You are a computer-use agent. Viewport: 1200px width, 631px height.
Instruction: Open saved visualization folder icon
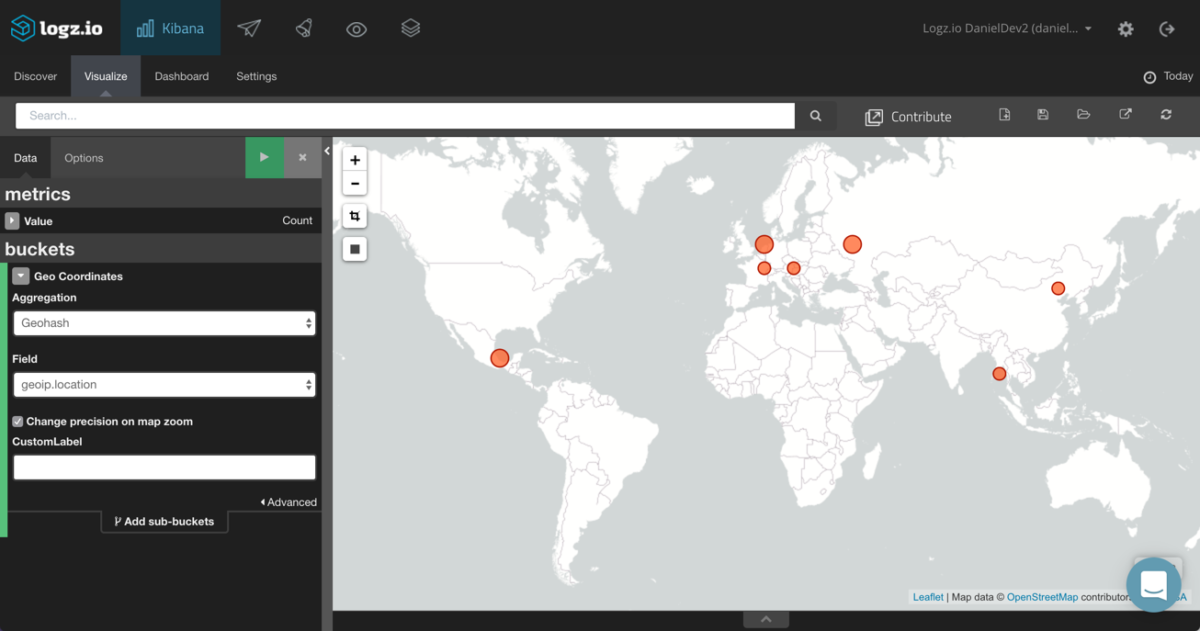[x=1083, y=115]
